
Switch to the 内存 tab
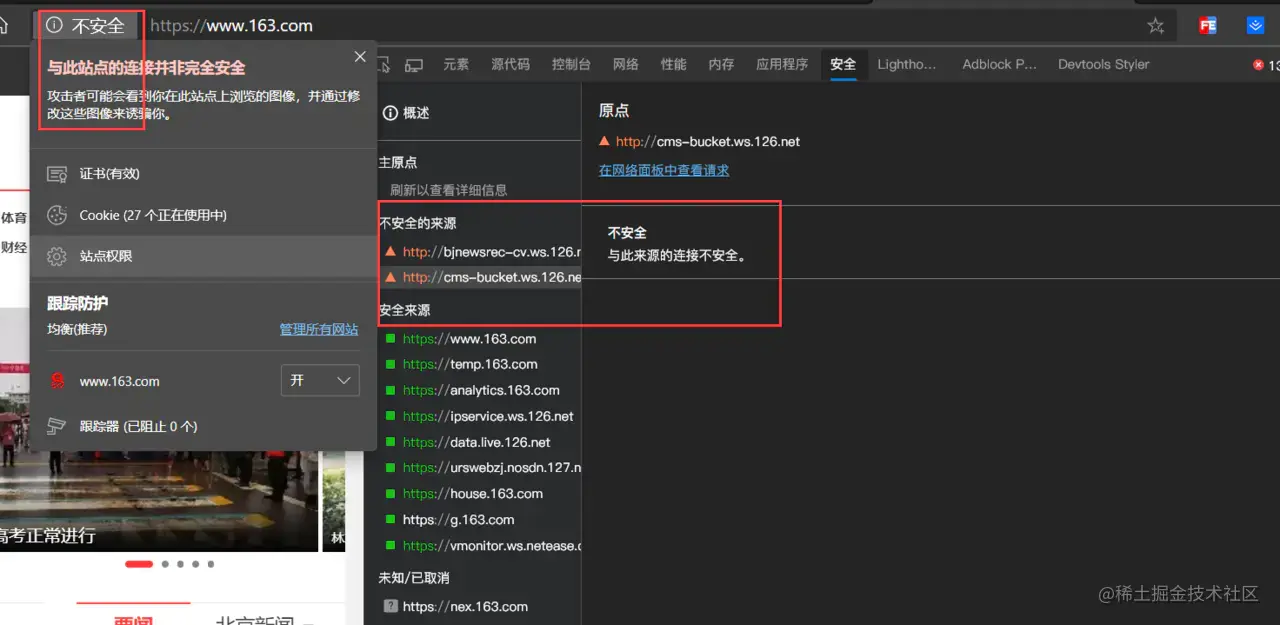pos(721,64)
